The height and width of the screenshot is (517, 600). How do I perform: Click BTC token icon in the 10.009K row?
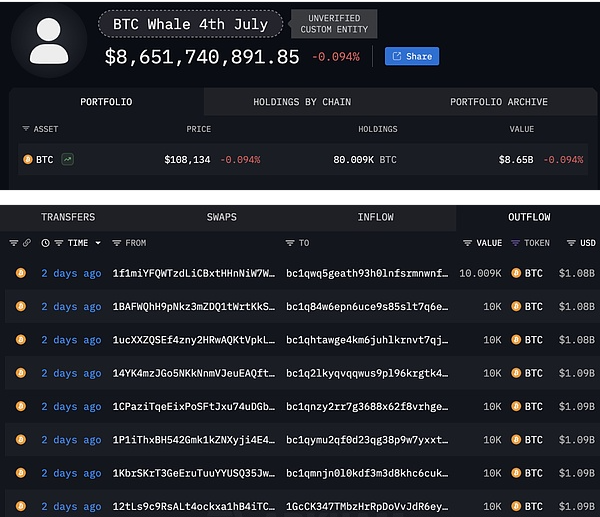(516, 273)
